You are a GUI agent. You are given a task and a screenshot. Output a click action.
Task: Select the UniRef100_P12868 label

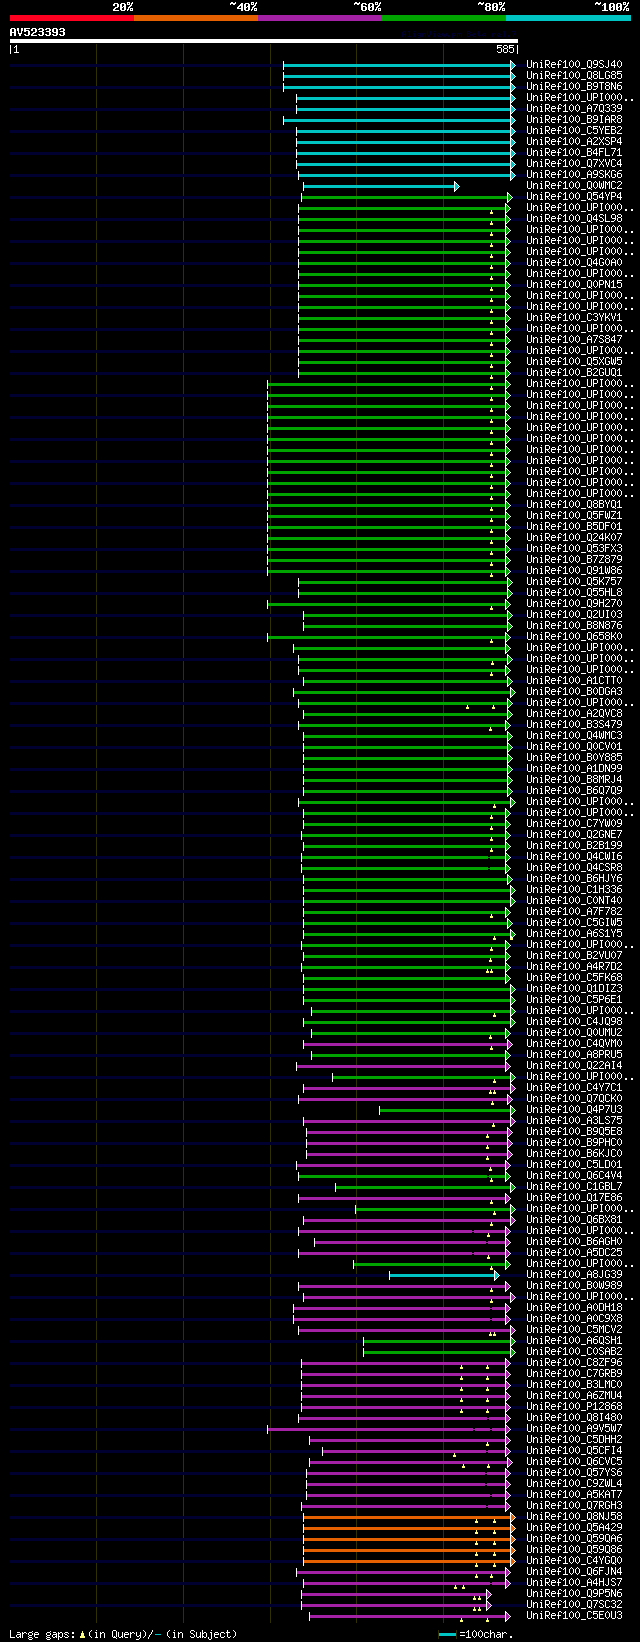(x=574, y=1406)
